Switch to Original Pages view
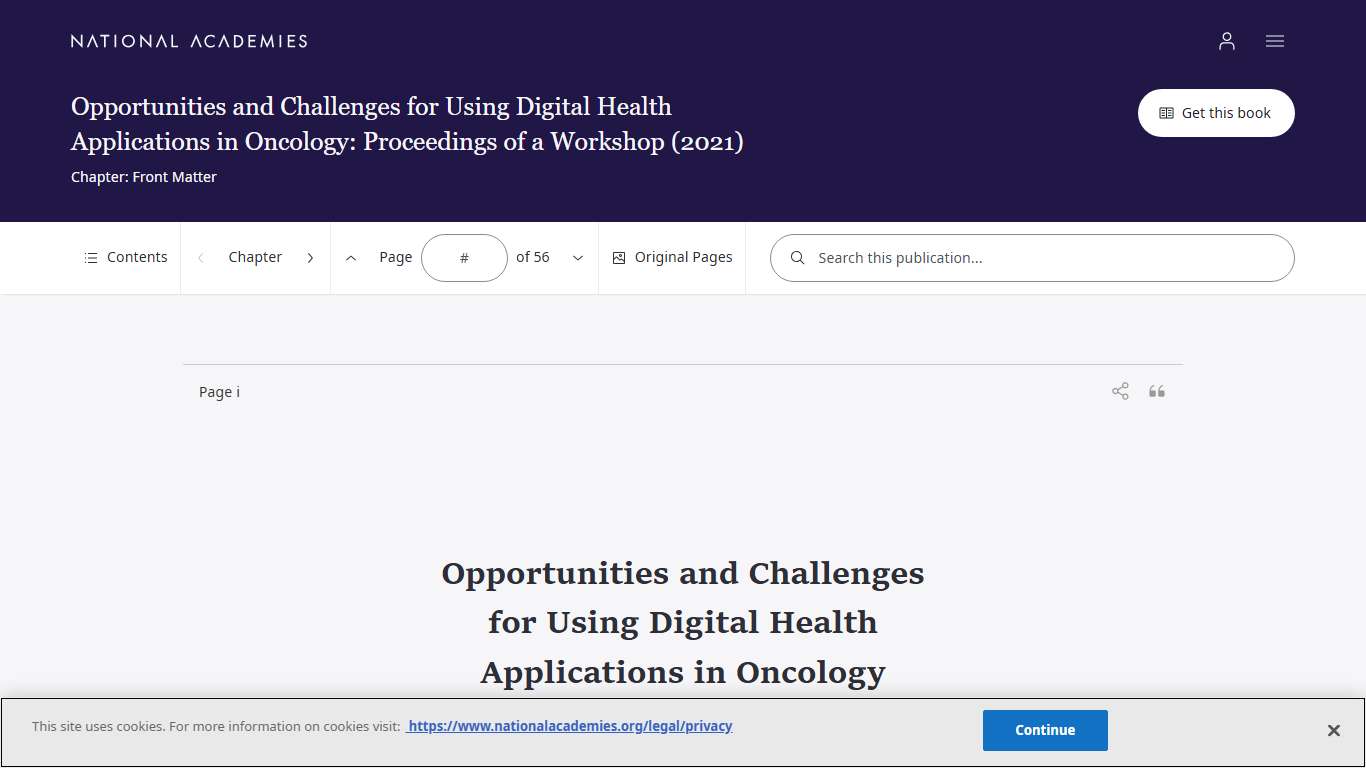Image resolution: width=1366 pixels, height=768 pixels. tap(671, 257)
